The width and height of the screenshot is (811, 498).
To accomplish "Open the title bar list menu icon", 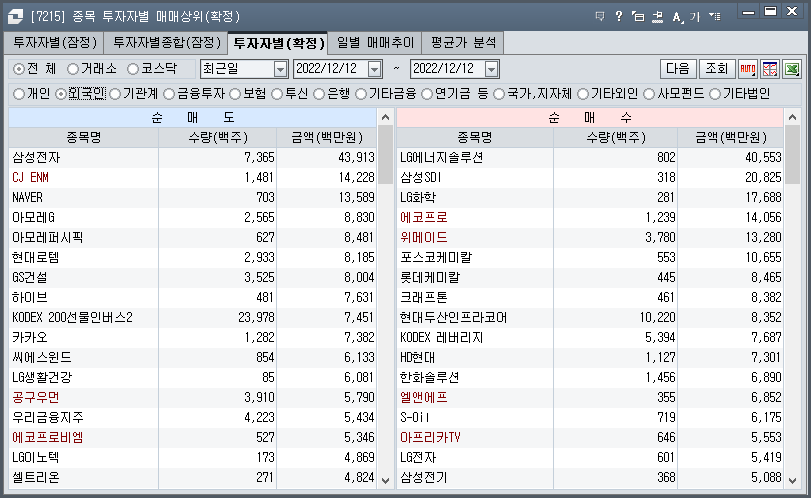I will pyautogui.click(x=715, y=17).
